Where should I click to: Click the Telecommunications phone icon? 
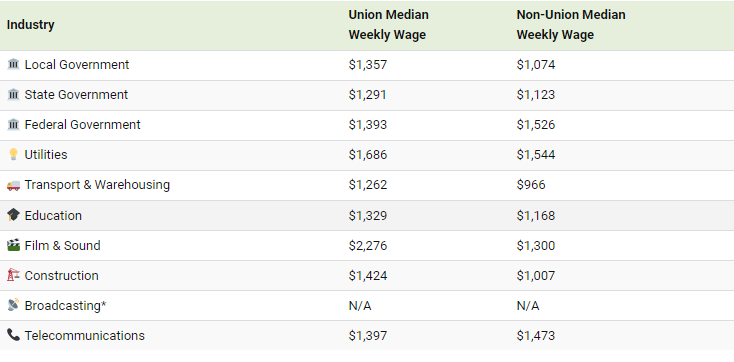click(13, 335)
